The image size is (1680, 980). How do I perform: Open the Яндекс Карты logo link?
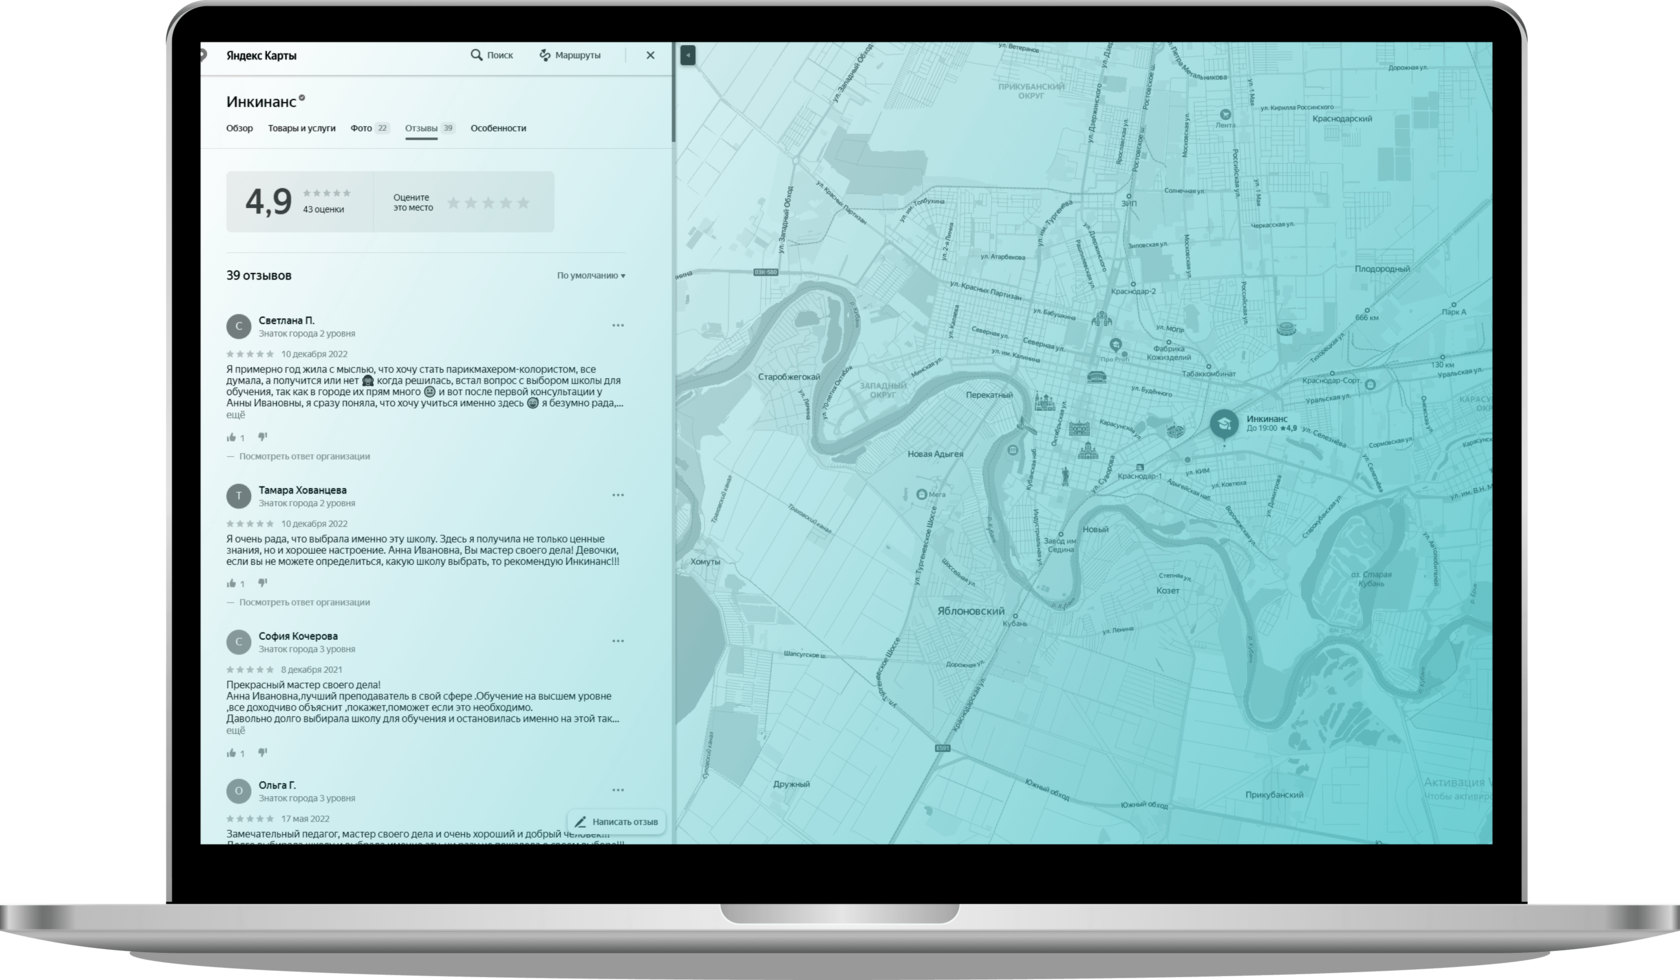pyautogui.click(x=261, y=56)
